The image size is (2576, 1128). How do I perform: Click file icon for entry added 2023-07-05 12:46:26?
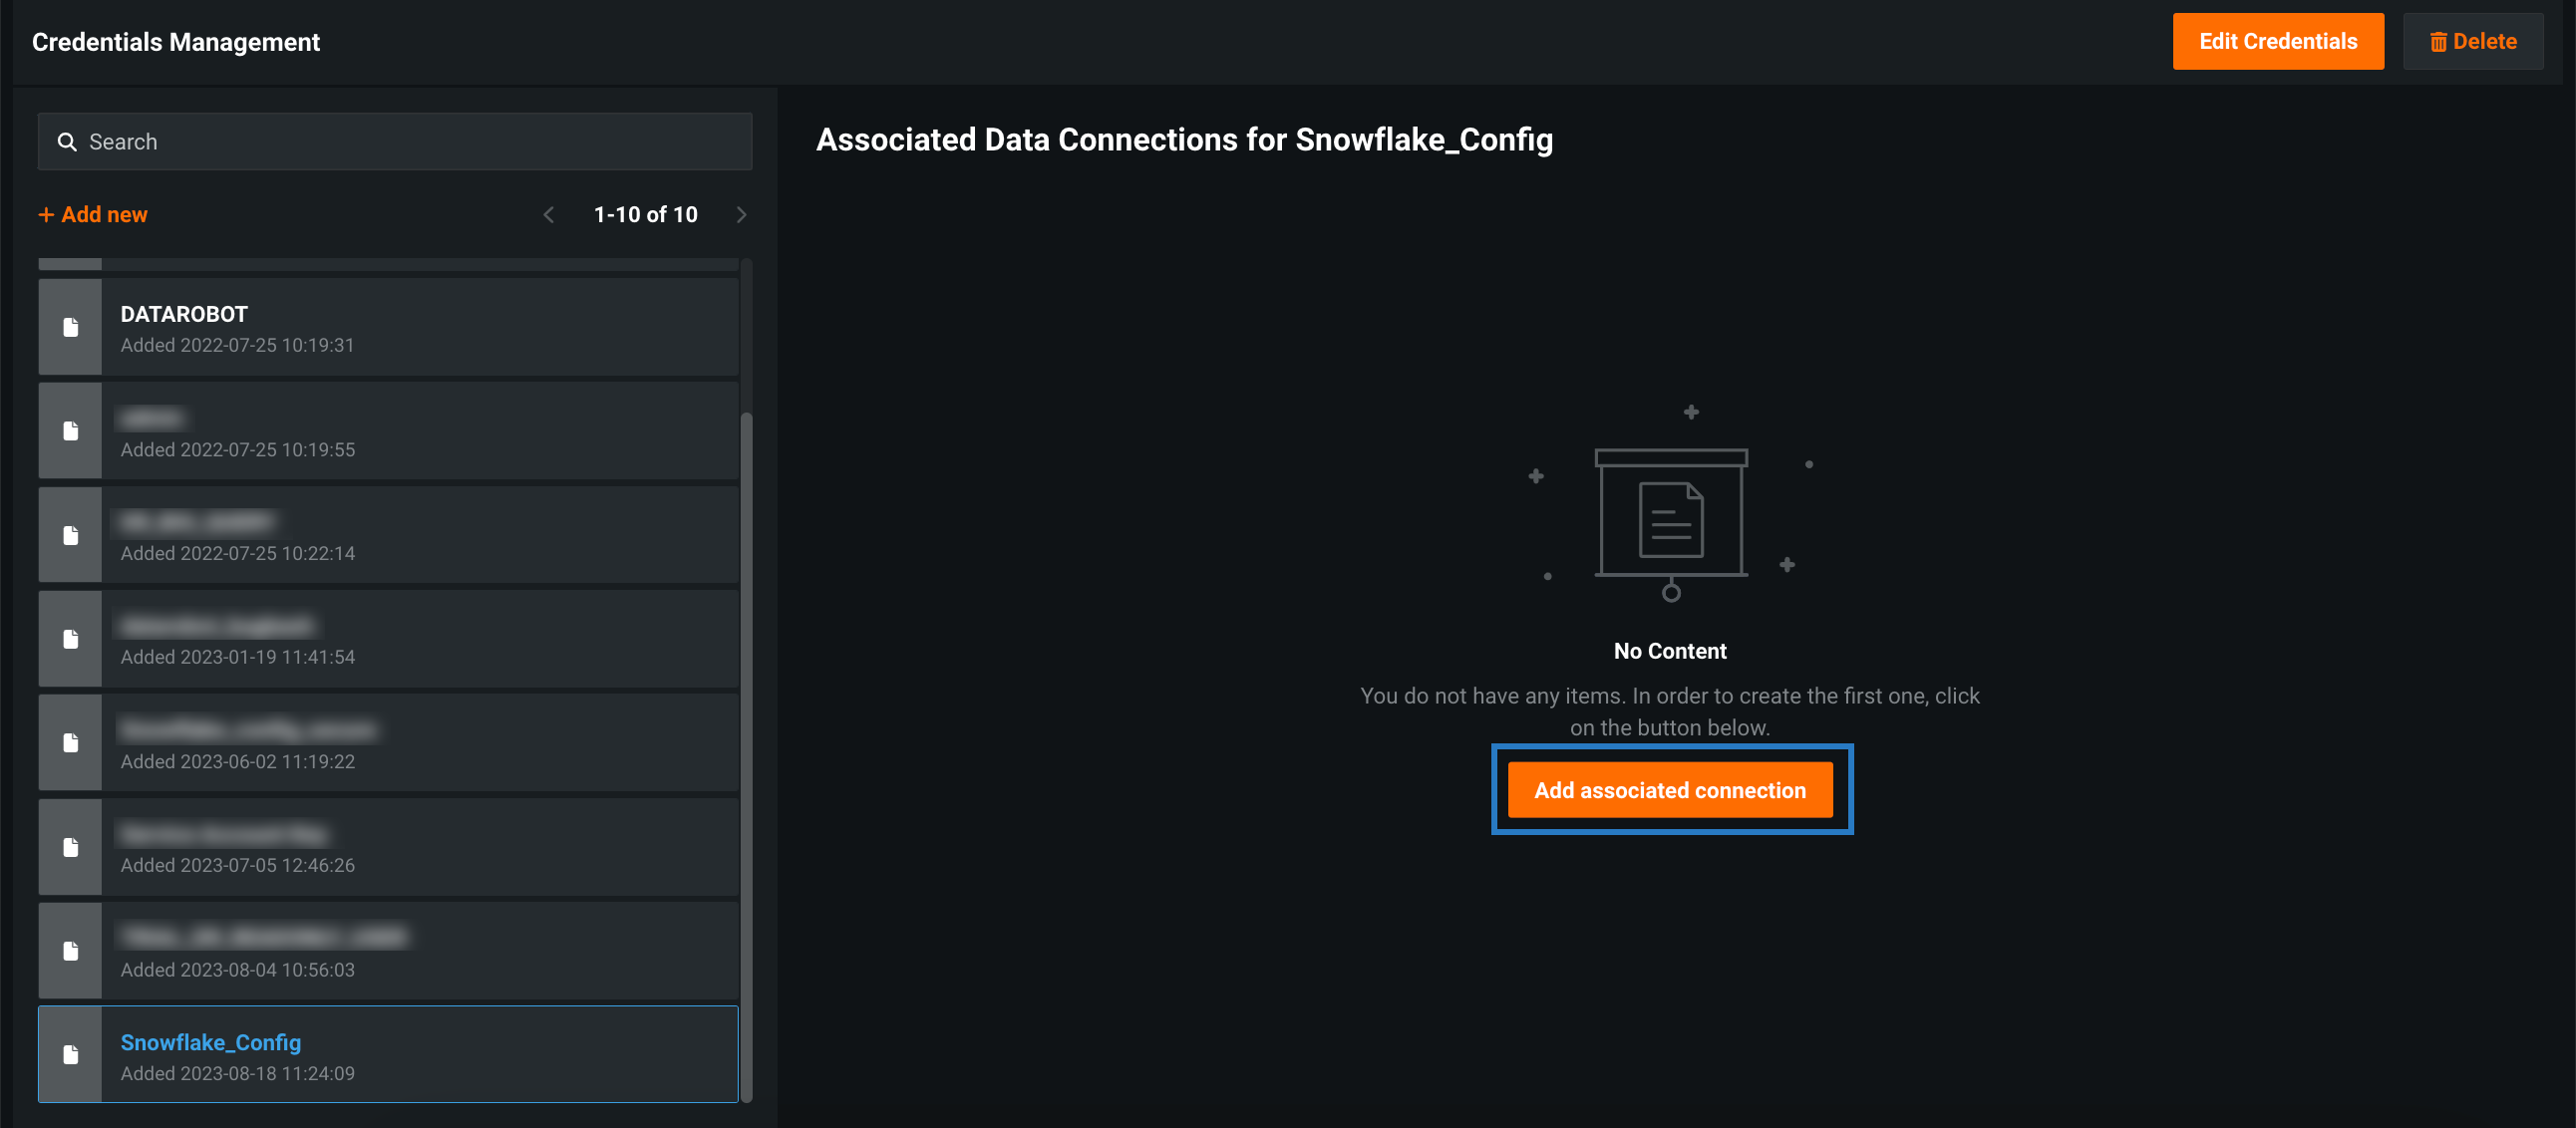point(70,847)
